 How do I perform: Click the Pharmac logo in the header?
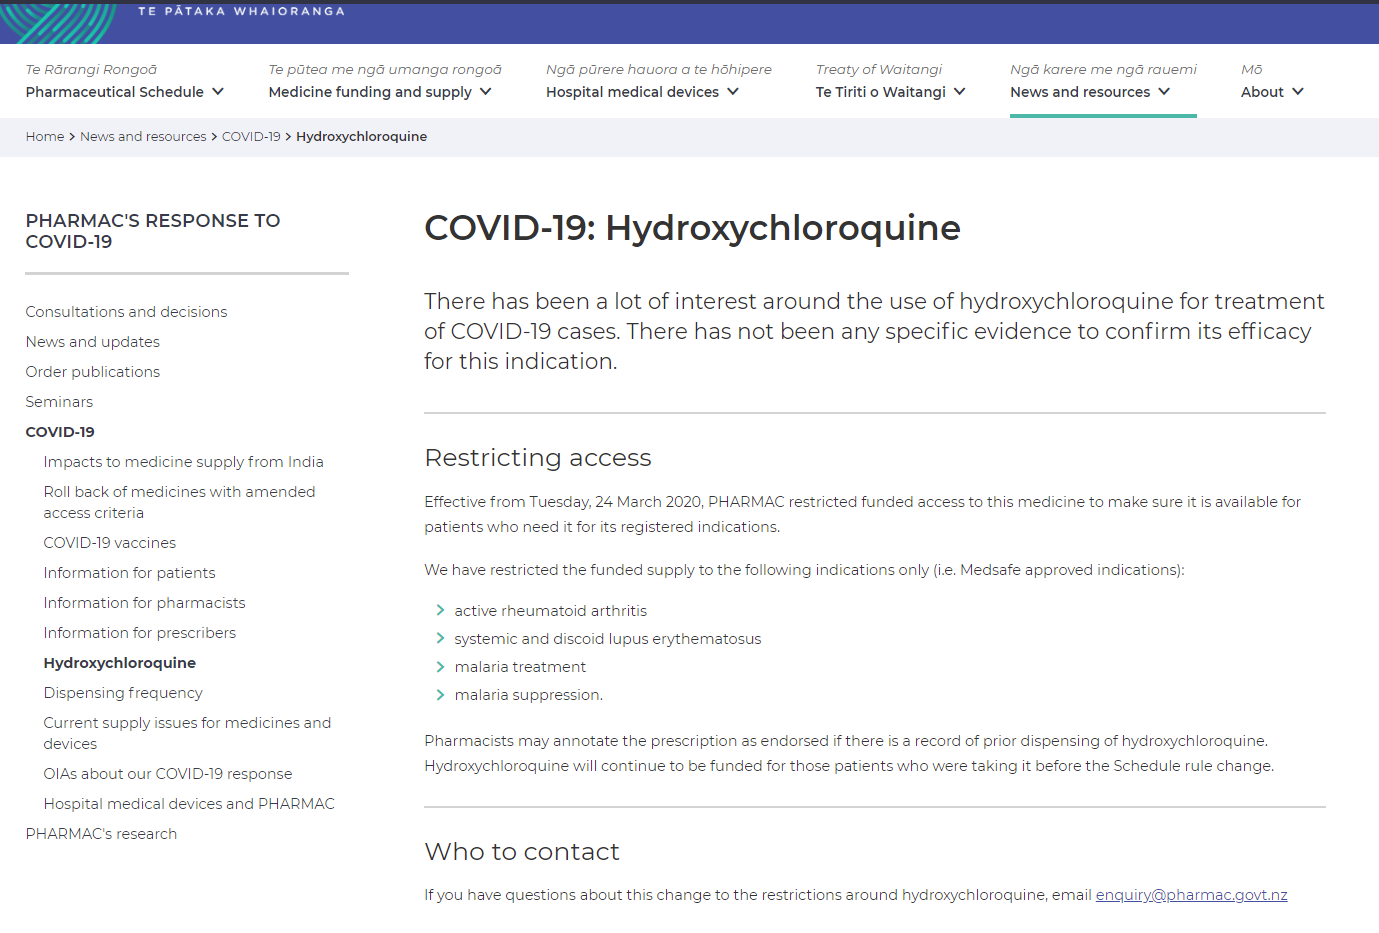click(x=58, y=22)
